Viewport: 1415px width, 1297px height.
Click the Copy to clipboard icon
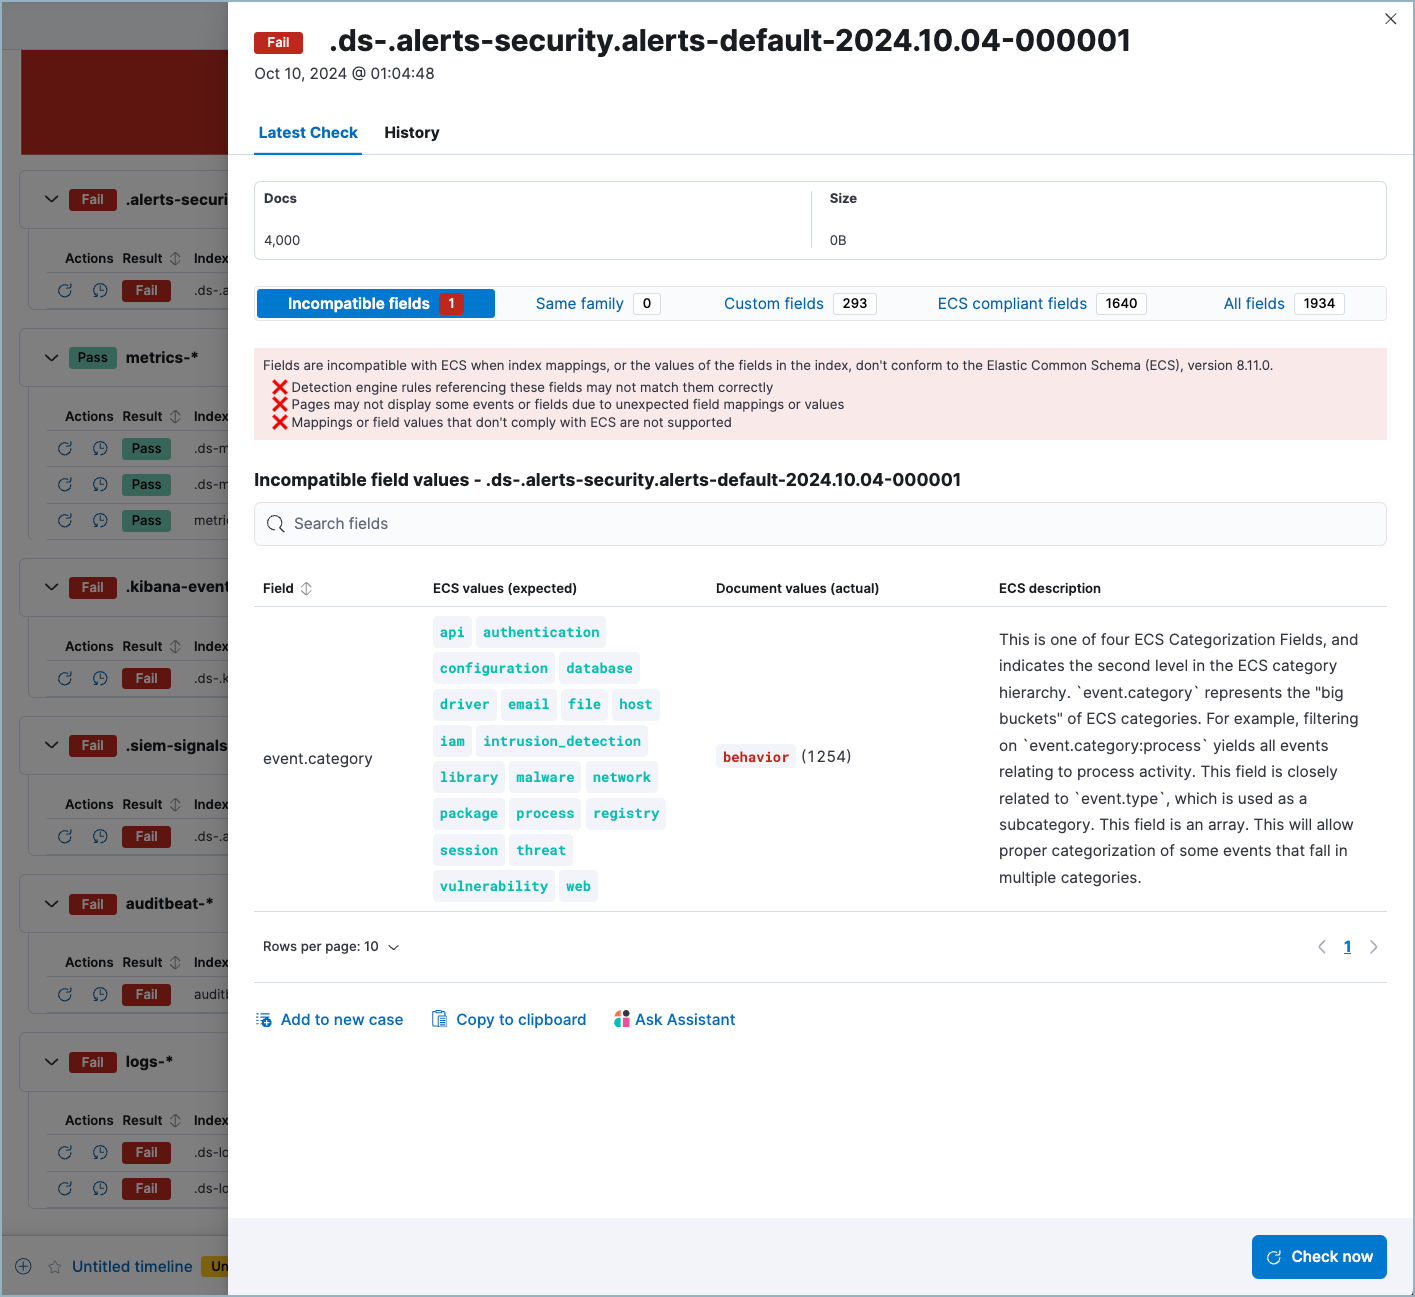pos(438,1018)
